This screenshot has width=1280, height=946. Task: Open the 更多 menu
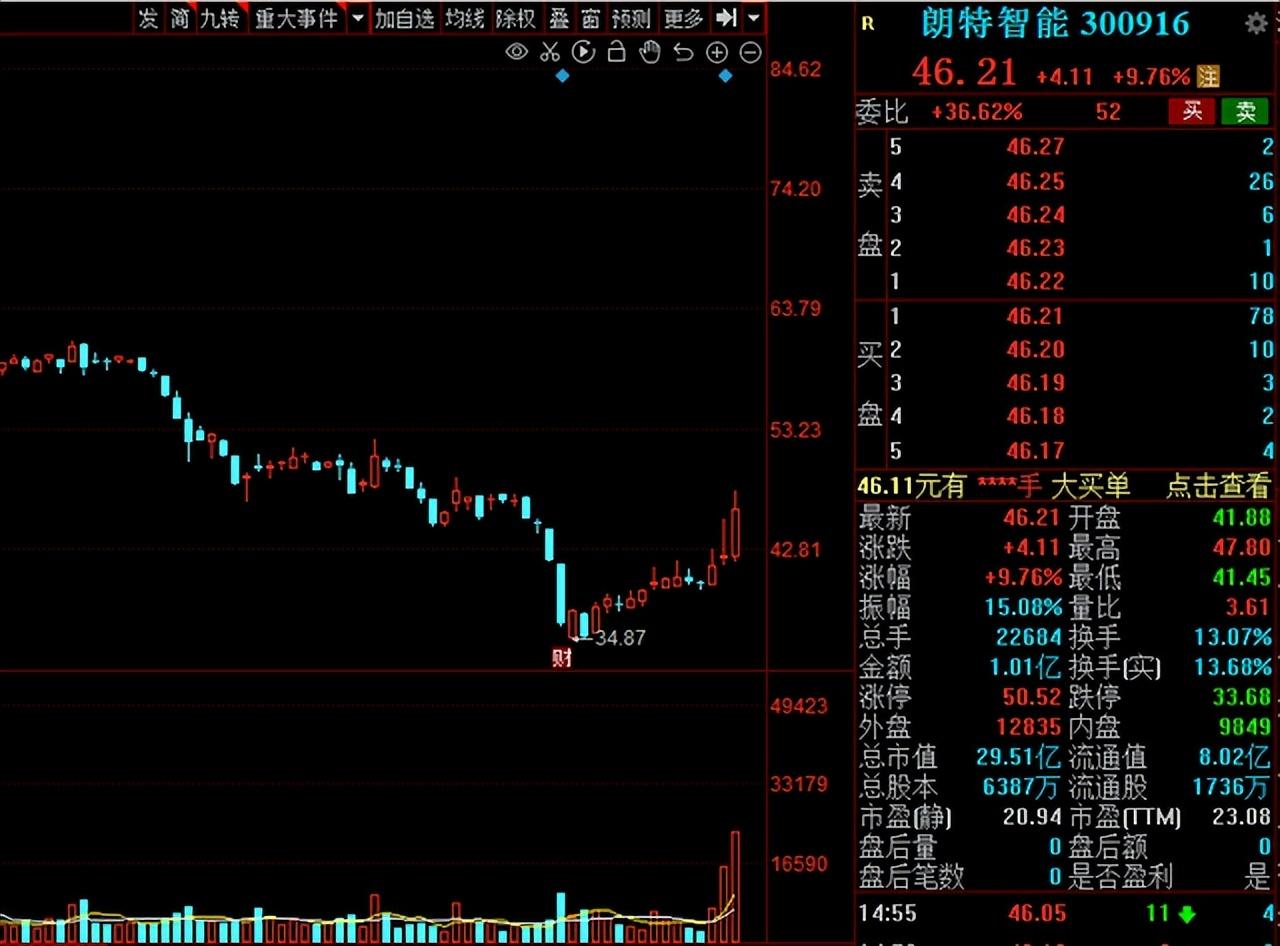point(683,18)
